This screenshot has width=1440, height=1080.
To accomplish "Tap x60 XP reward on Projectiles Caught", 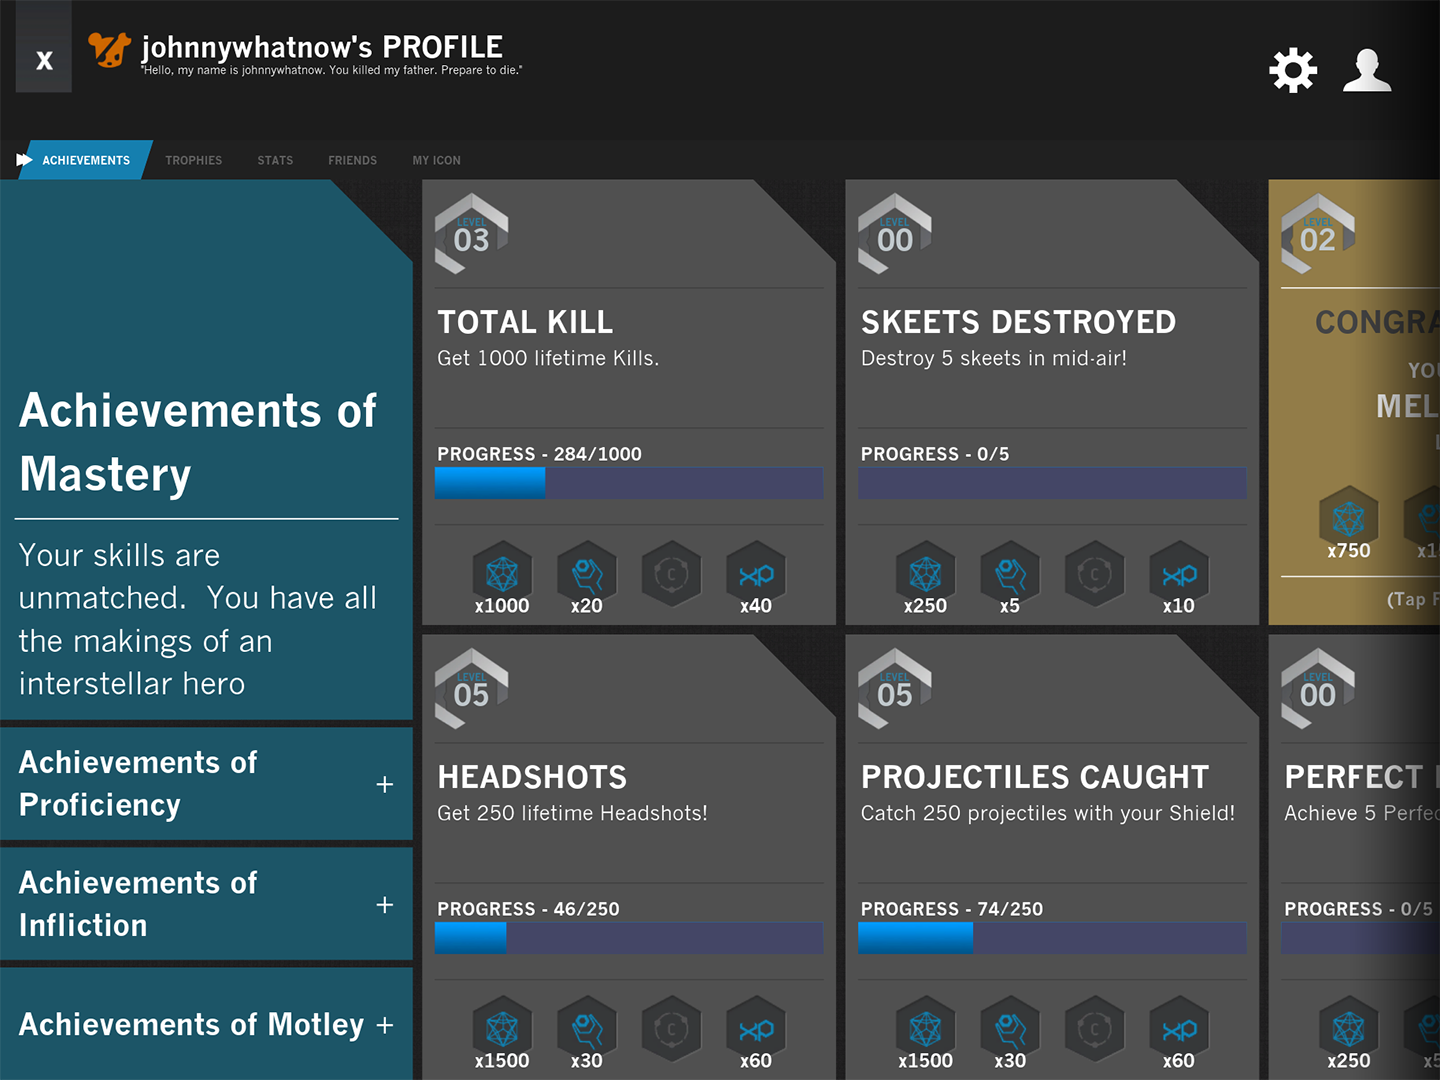I will click(x=1179, y=1029).
